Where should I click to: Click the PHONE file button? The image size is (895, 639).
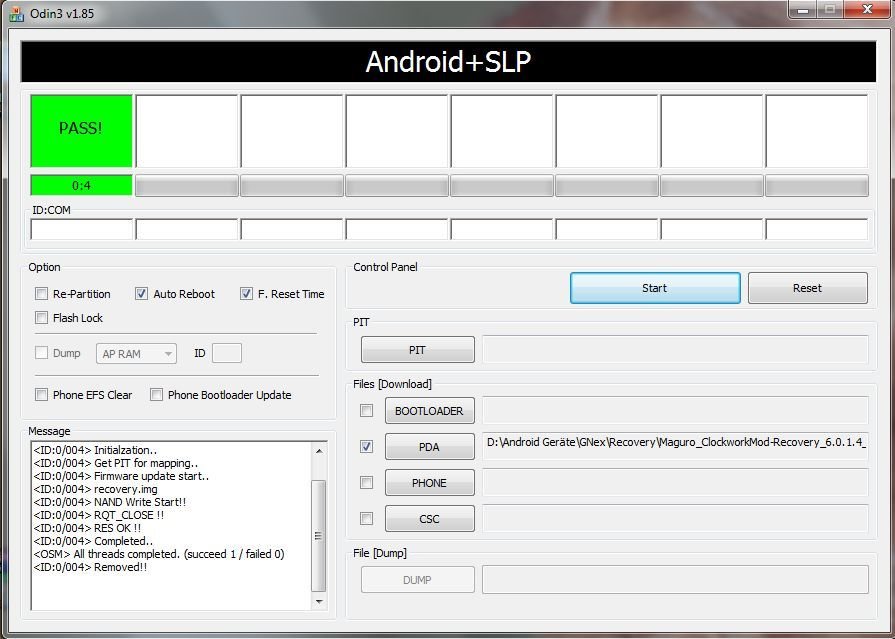coord(430,483)
